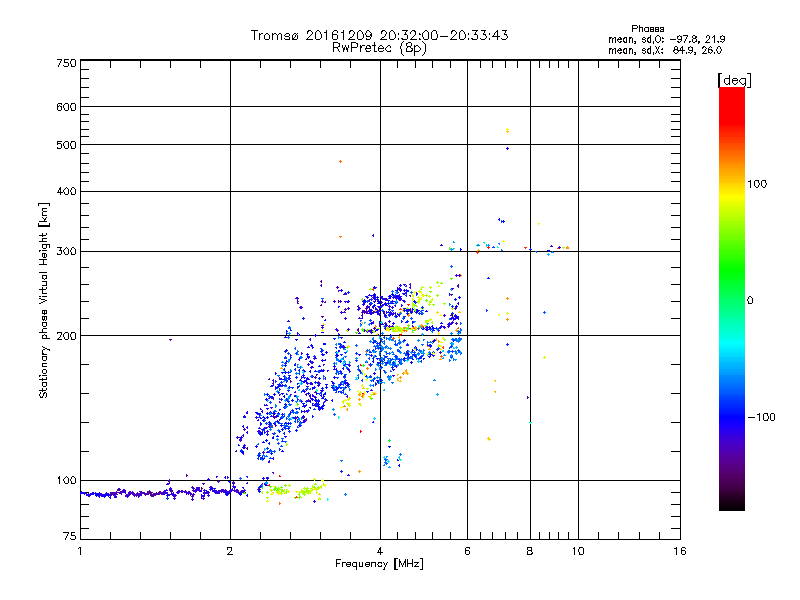Click x-axis tick label "4"

point(380,551)
